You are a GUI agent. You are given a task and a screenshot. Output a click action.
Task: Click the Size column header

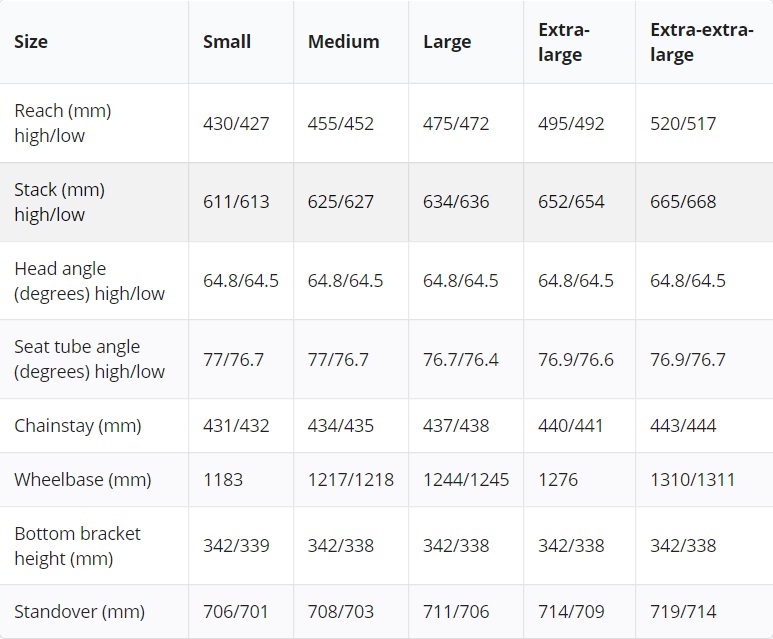click(31, 42)
